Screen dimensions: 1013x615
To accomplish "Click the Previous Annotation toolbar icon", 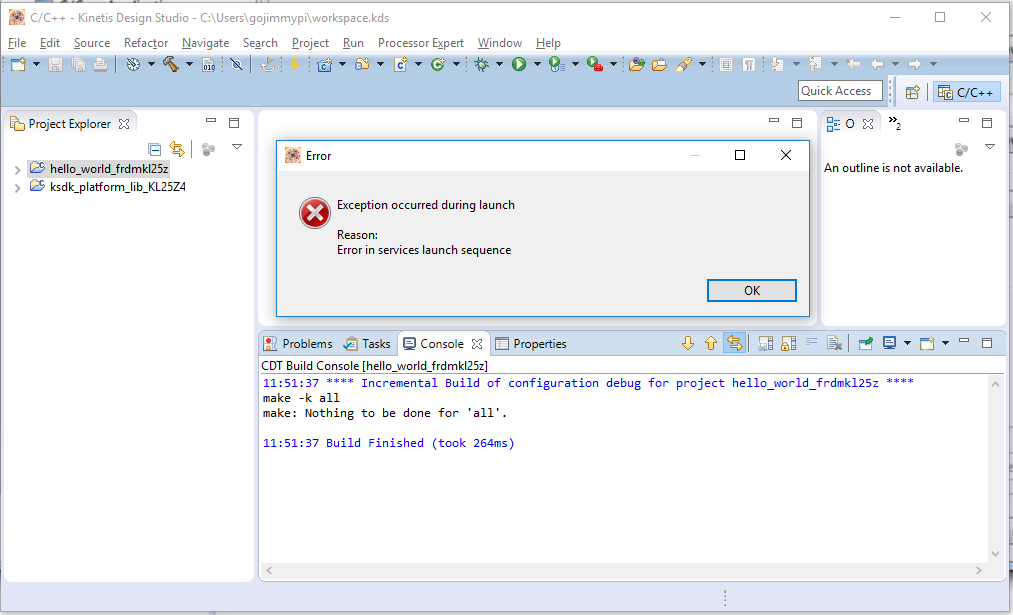I will [815, 64].
